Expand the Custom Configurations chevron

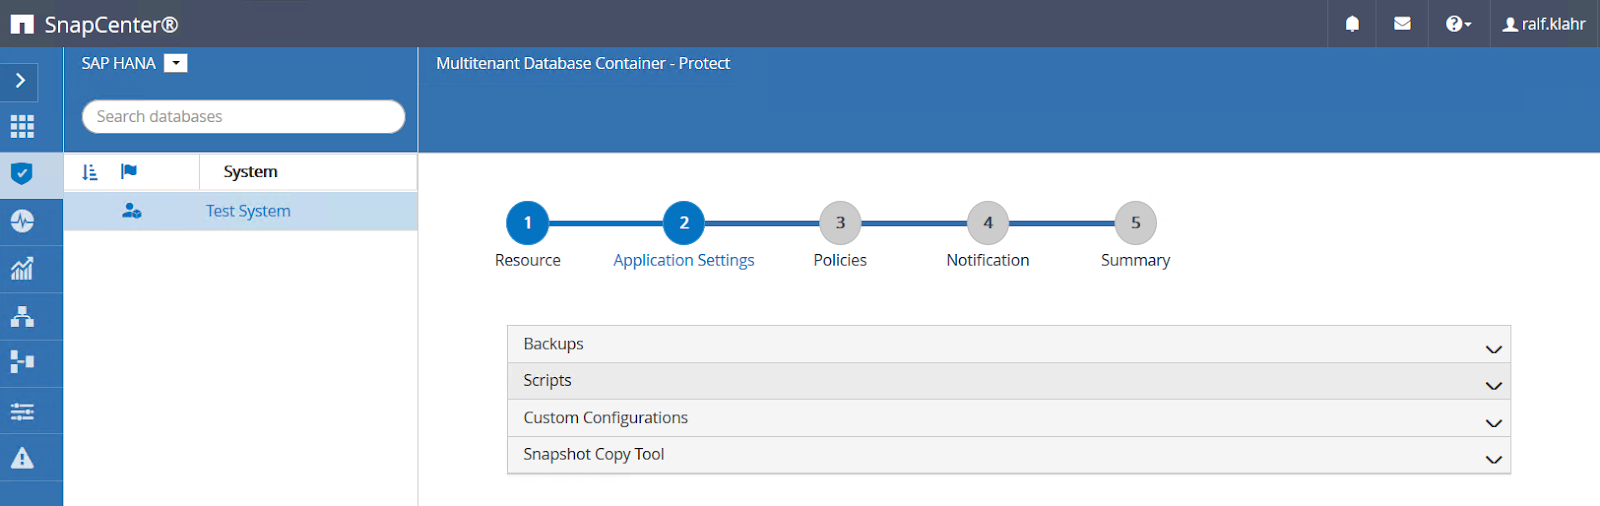[x=1494, y=423]
